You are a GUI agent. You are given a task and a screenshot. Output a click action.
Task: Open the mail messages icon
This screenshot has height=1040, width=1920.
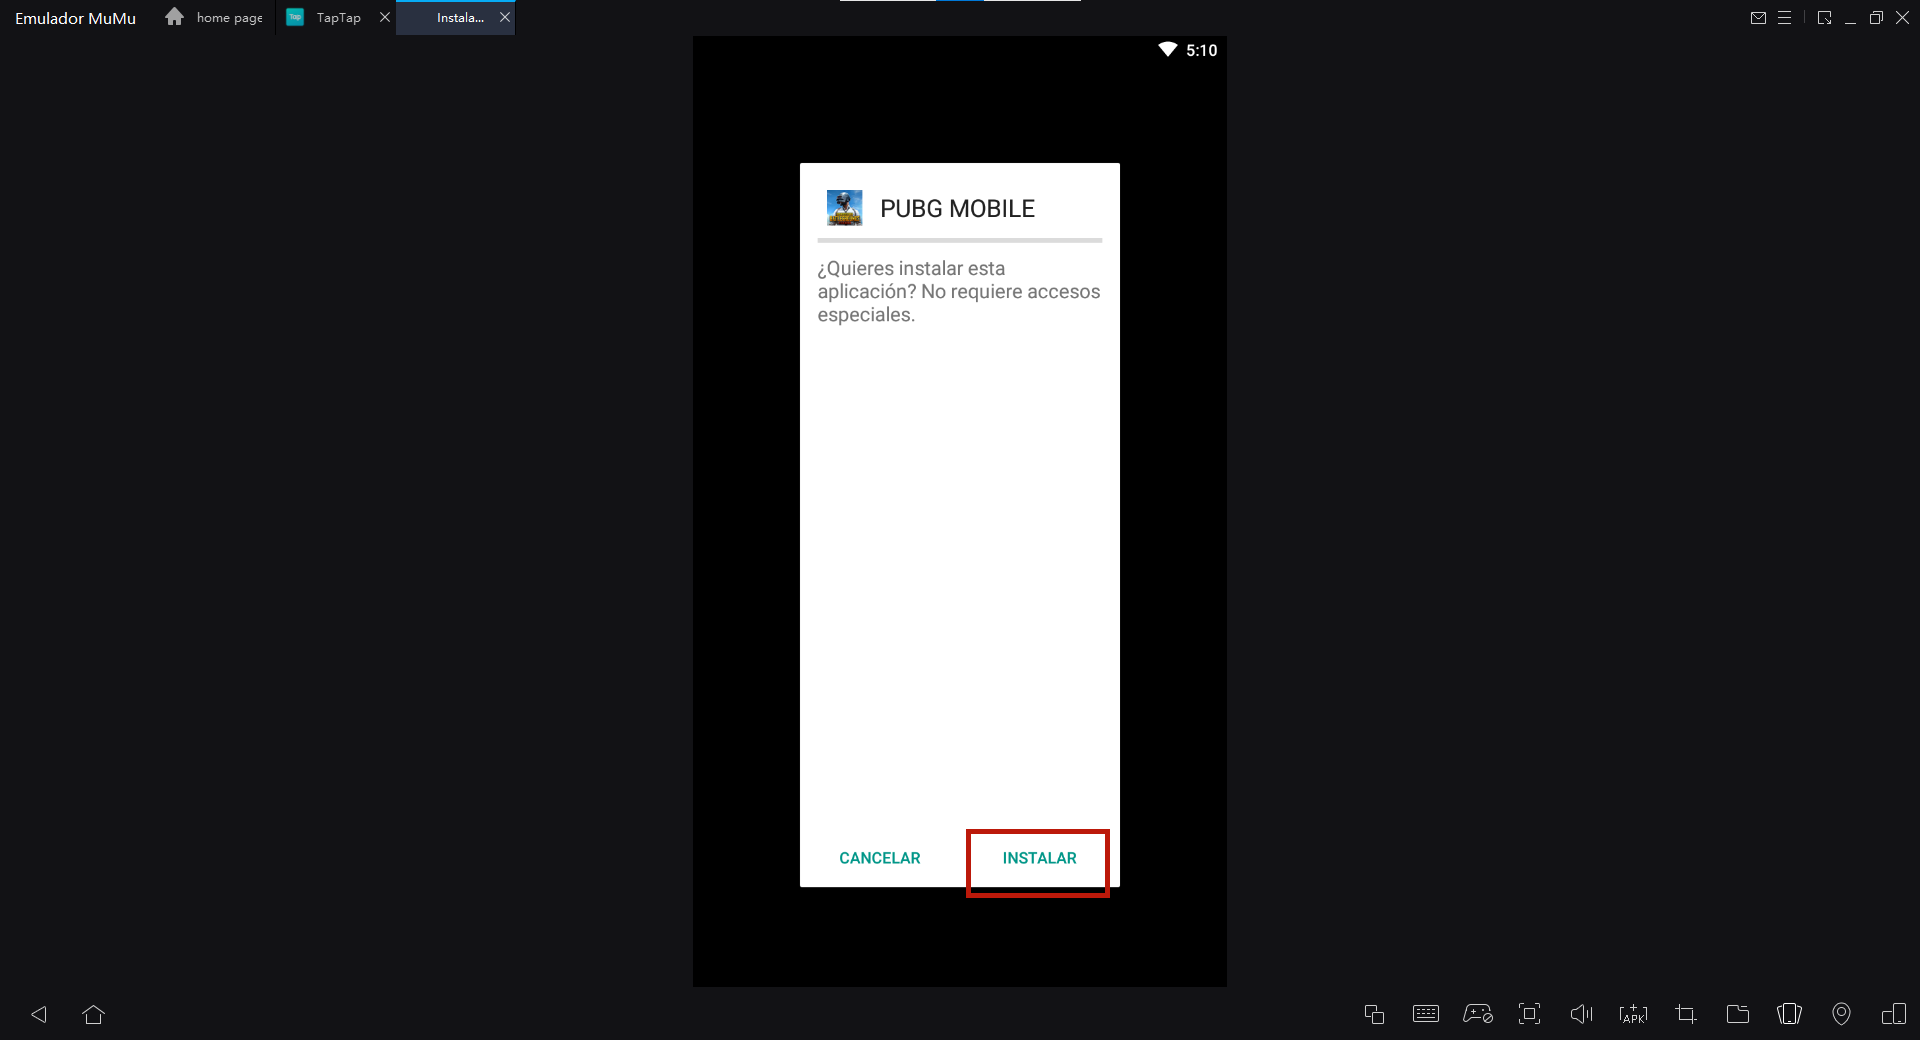click(x=1758, y=18)
